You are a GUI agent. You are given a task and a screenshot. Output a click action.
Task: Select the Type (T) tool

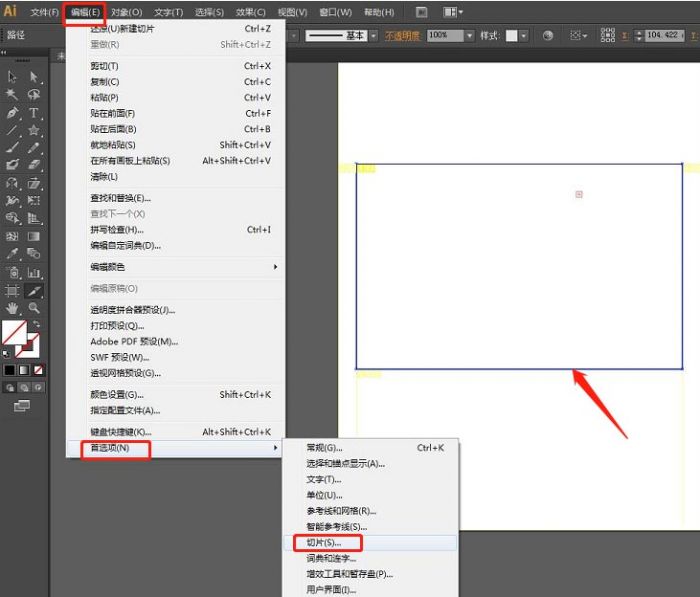34,113
